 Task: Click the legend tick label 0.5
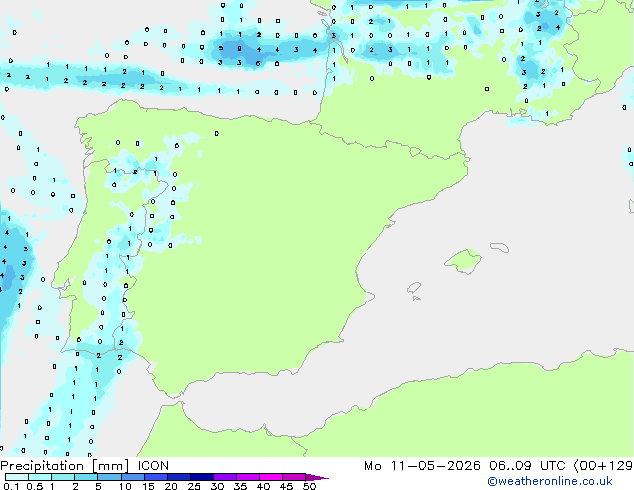click(35, 486)
